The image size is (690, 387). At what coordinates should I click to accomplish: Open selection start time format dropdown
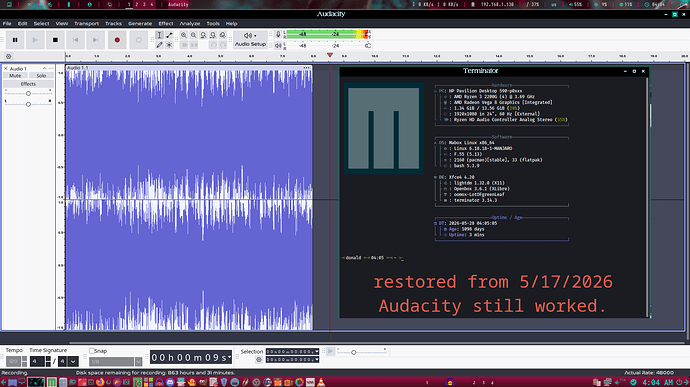pos(316,352)
